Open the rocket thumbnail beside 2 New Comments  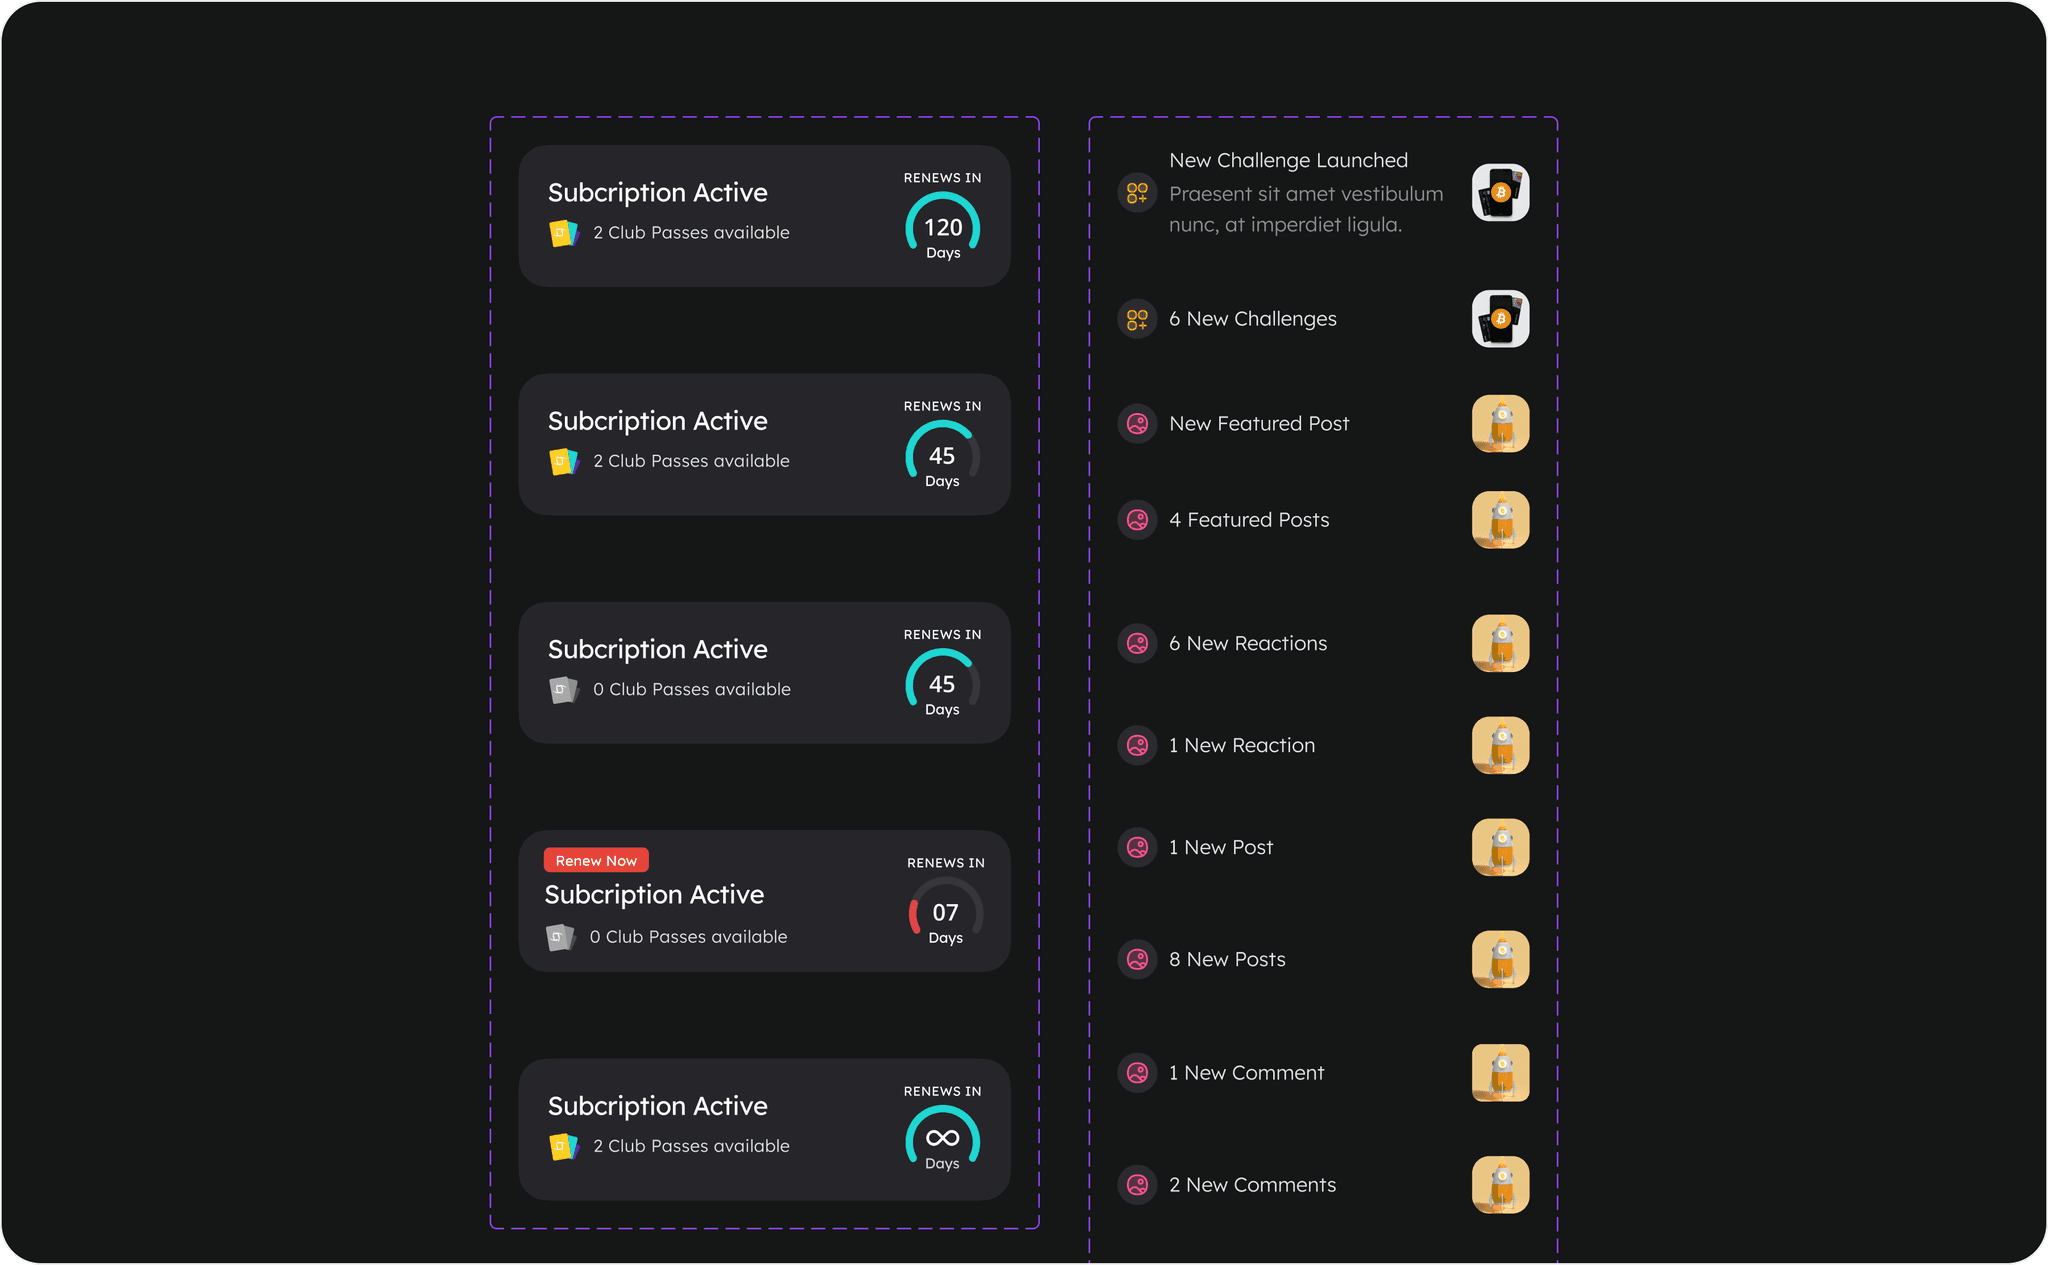pos(1500,1185)
